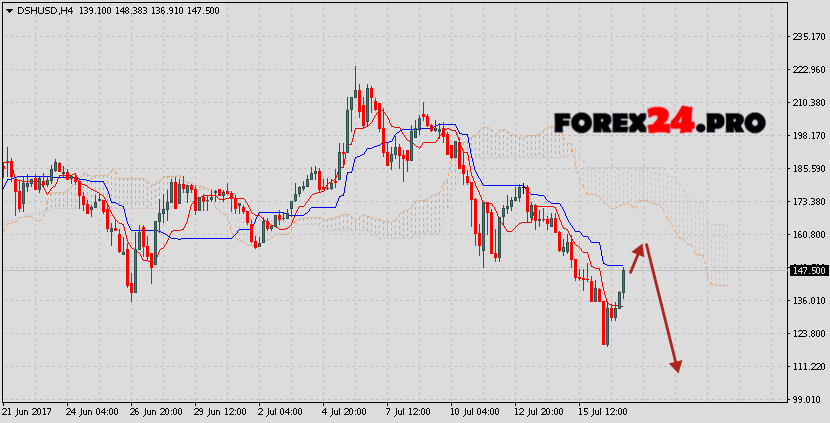
Task: Click the 21 Jun 2017 date label
Action: click(28, 412)
